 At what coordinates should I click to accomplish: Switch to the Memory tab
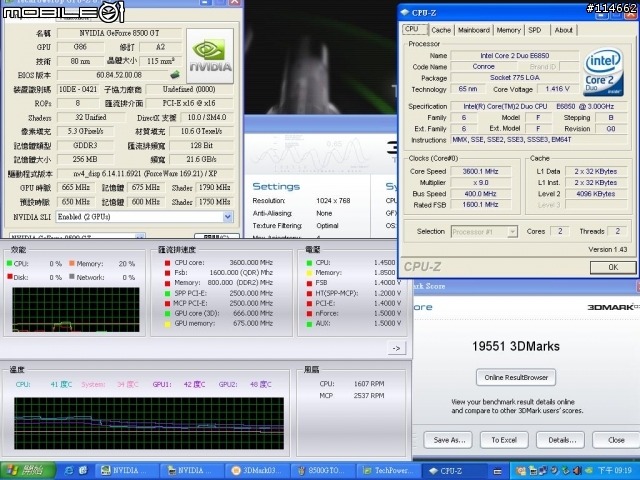point(509,30)
